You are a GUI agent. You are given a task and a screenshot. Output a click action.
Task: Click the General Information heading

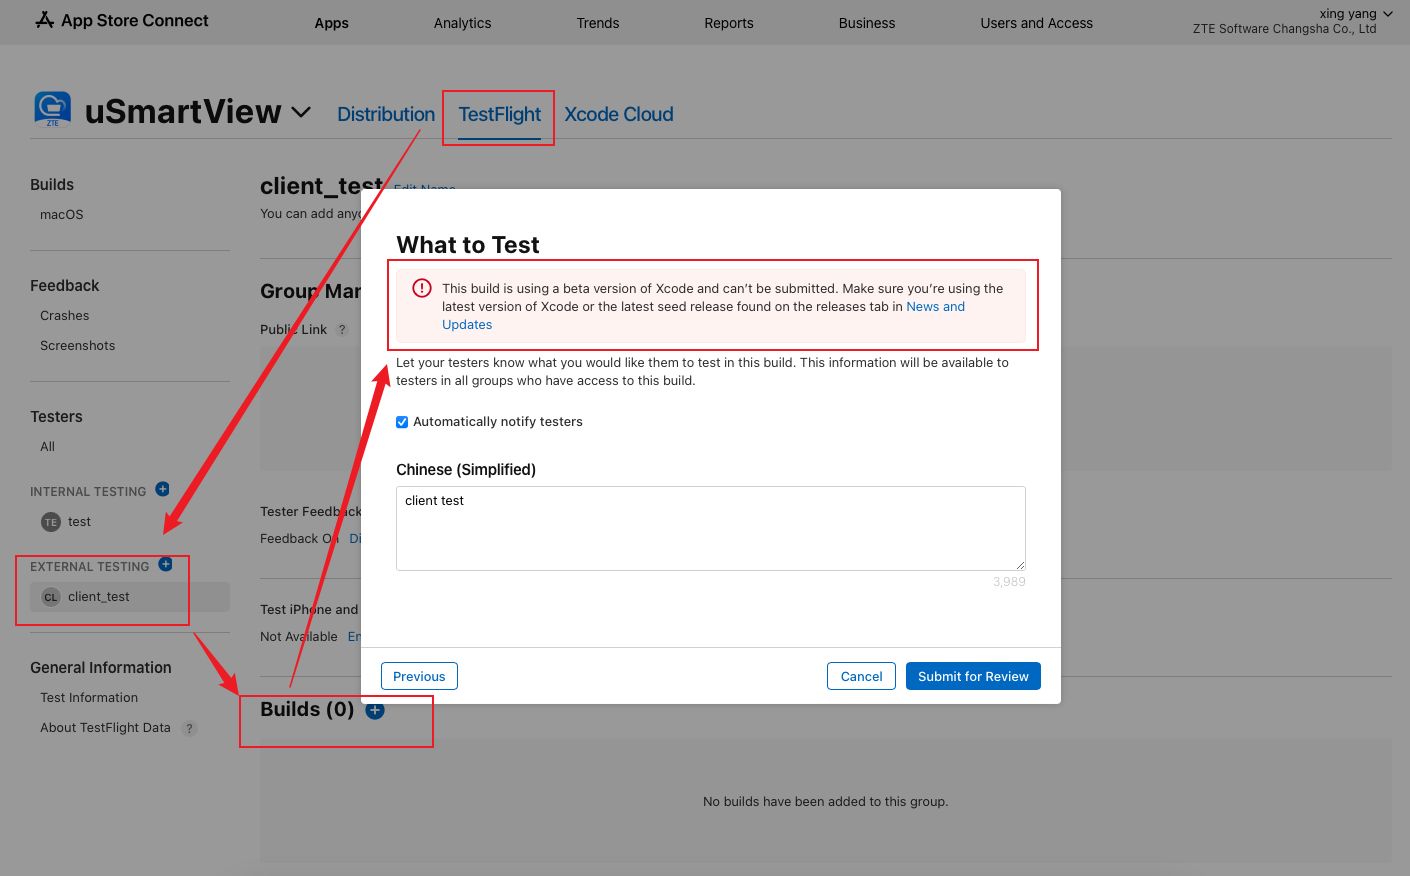pos(101,668)
